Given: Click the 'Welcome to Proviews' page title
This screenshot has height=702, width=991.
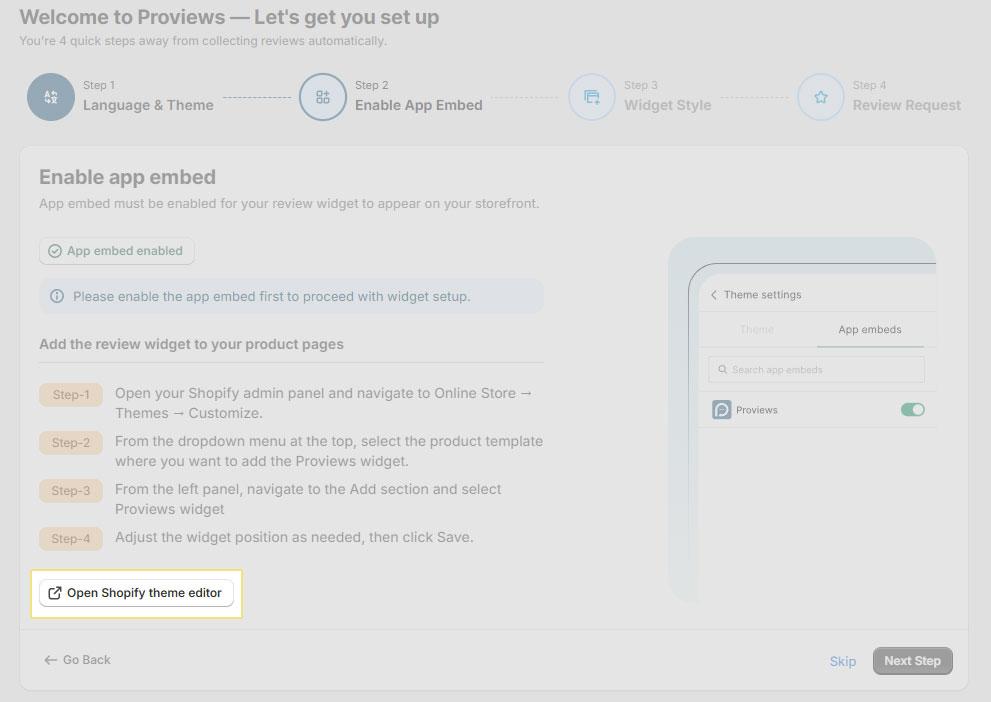Looking at the screenshot, I should click(229, 17).
